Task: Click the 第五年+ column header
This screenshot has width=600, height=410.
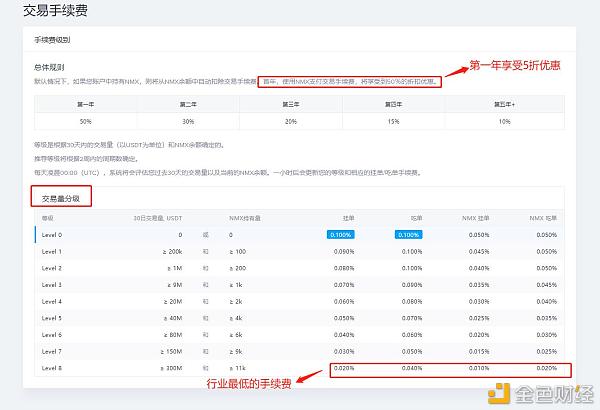Action: pos(504,104)
